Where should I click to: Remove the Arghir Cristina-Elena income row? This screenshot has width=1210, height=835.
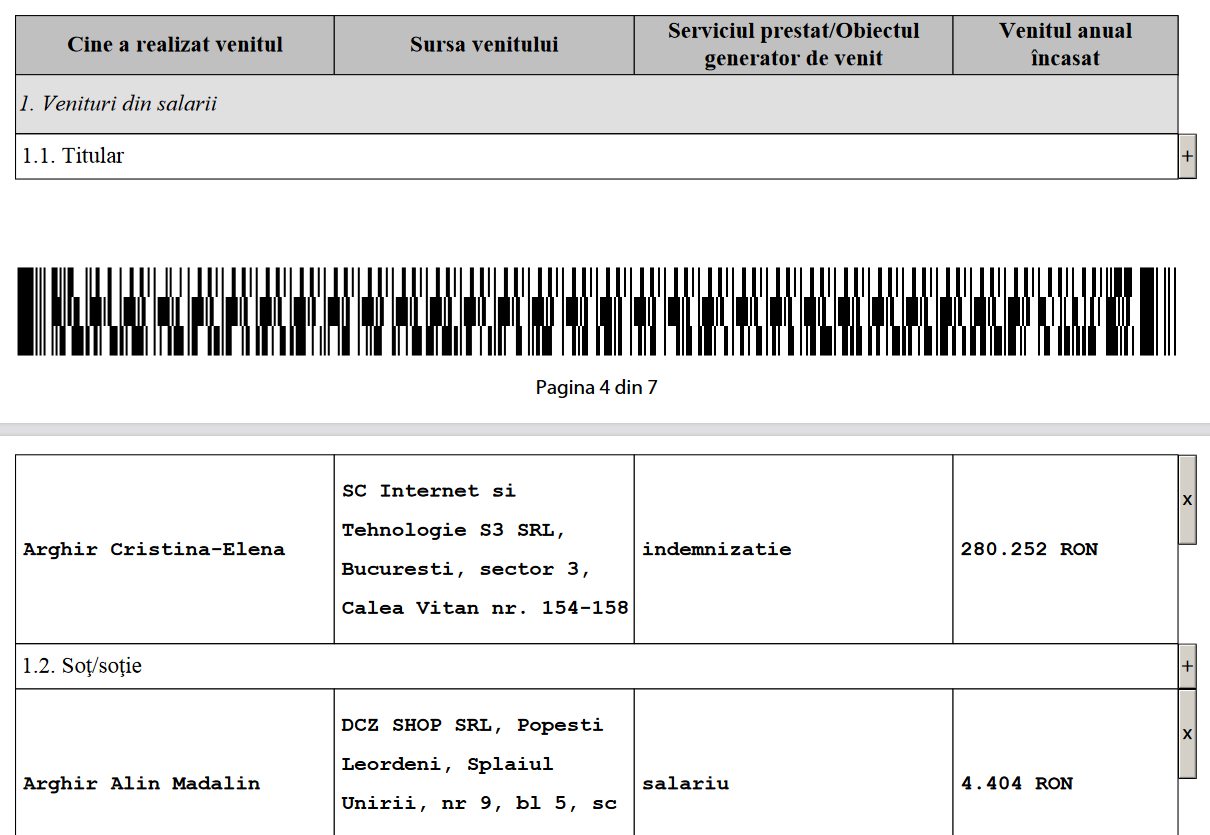click(1187, 500)
